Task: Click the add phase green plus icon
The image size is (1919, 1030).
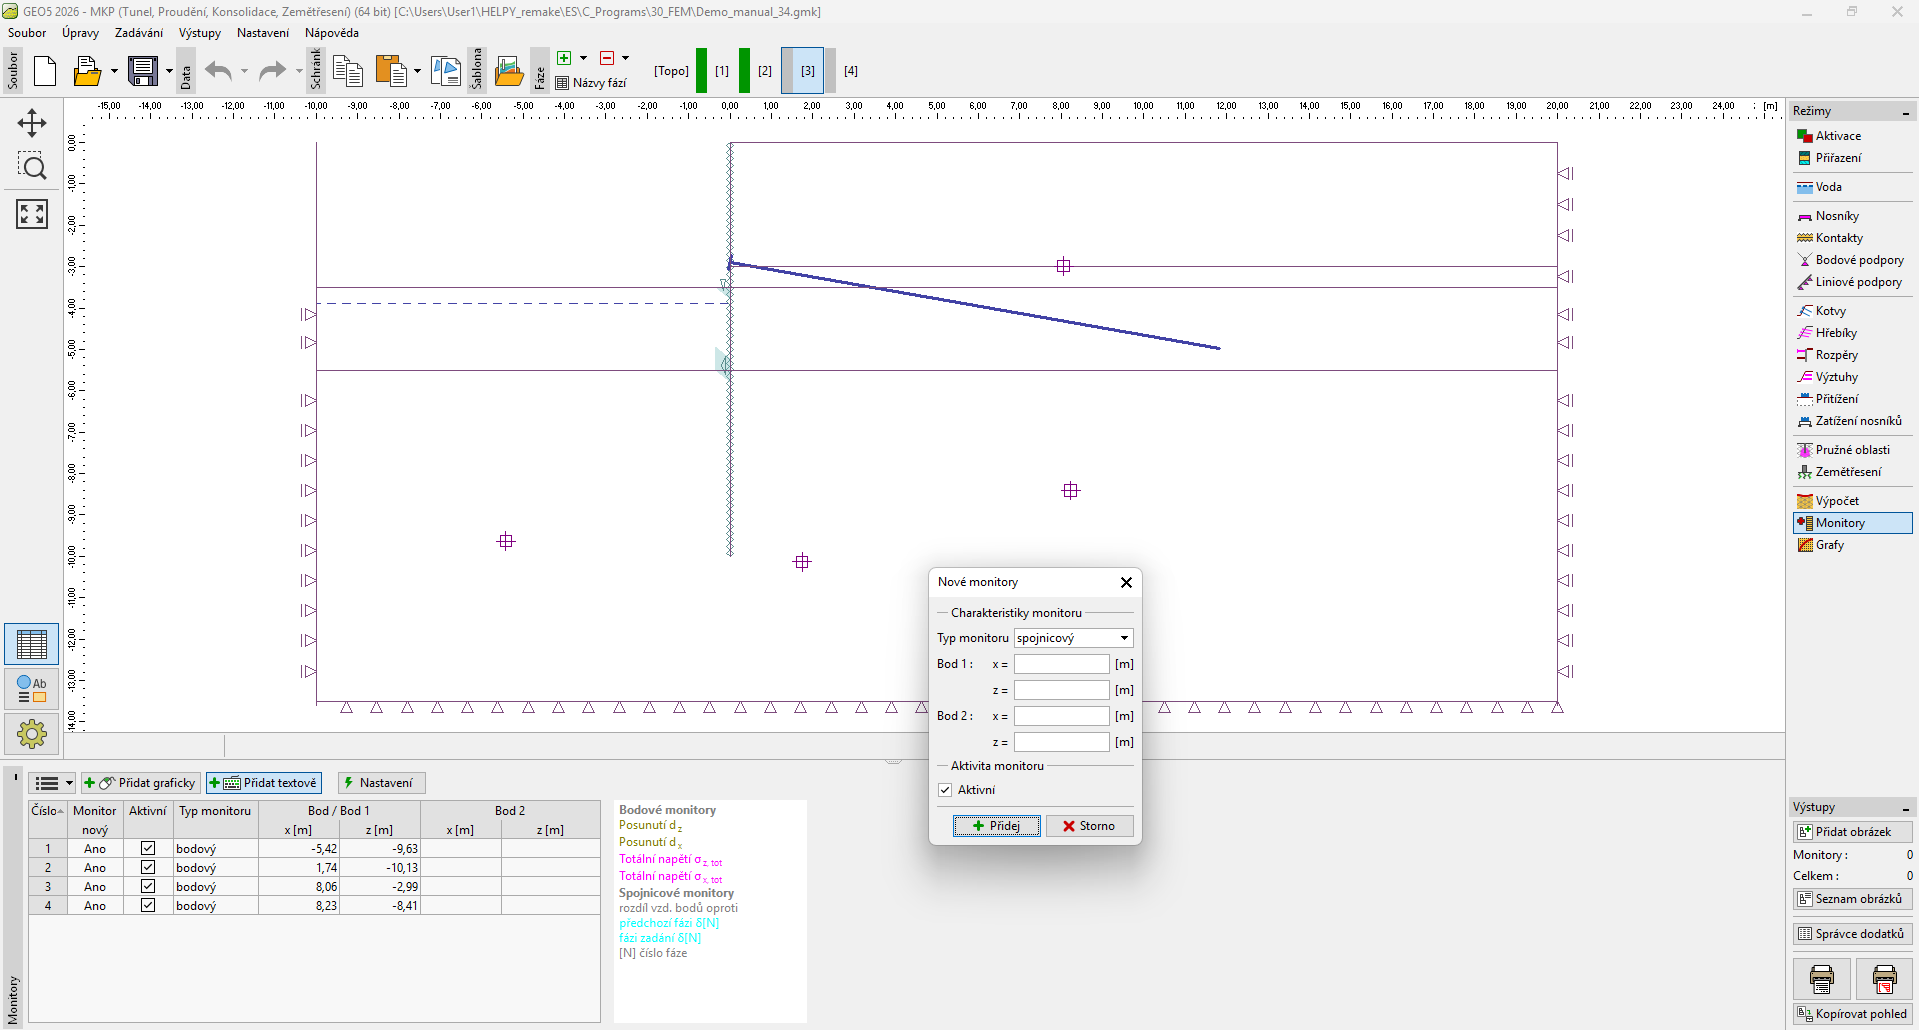Action: pyautogui.click(x=565, y=58)
